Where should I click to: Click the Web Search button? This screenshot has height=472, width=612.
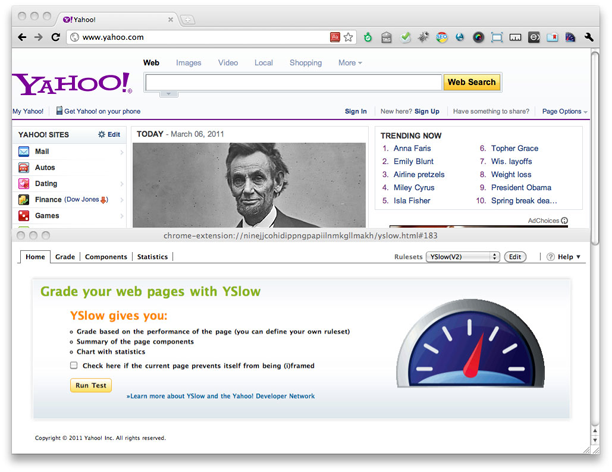[471, 82]
